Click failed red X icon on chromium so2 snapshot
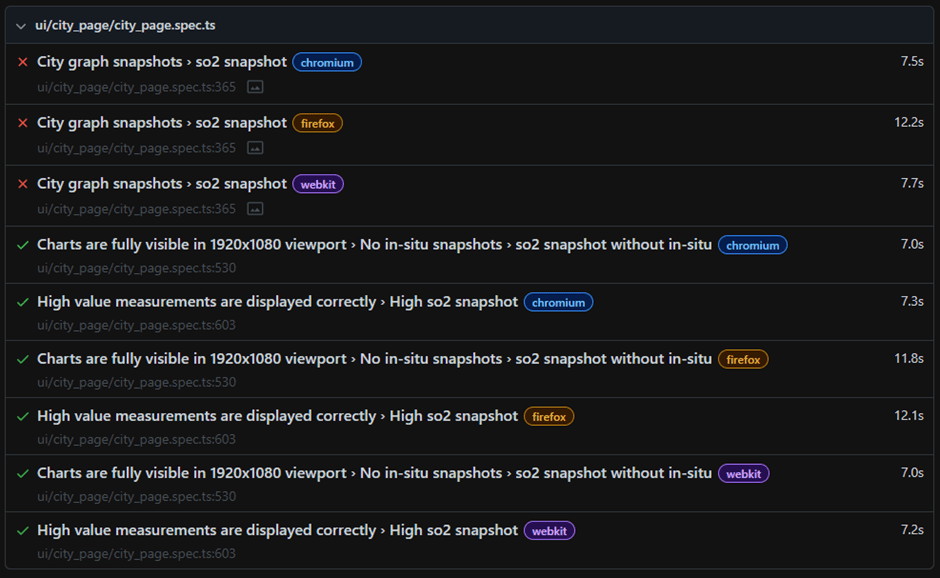The image size is (940, 578). pos(23,62)
